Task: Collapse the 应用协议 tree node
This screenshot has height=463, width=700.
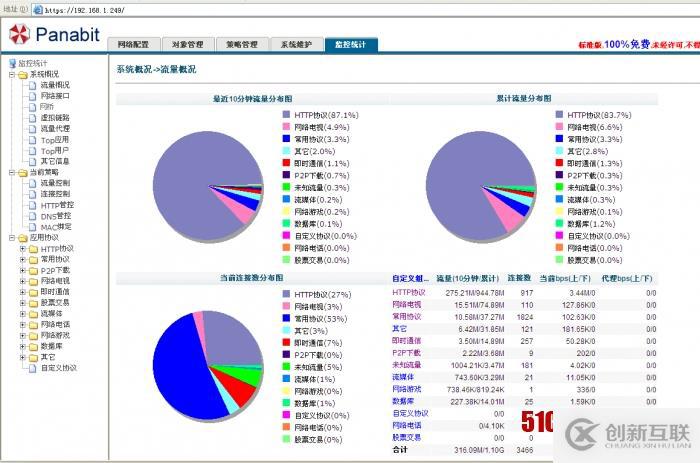Action: pyautogui.click(x=12, y=238)
